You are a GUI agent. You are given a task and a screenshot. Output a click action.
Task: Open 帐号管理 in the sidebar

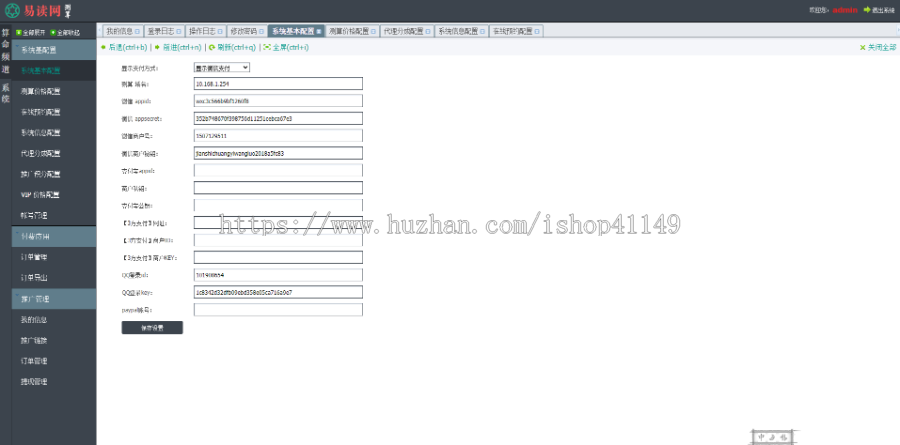tap(54, 215)
